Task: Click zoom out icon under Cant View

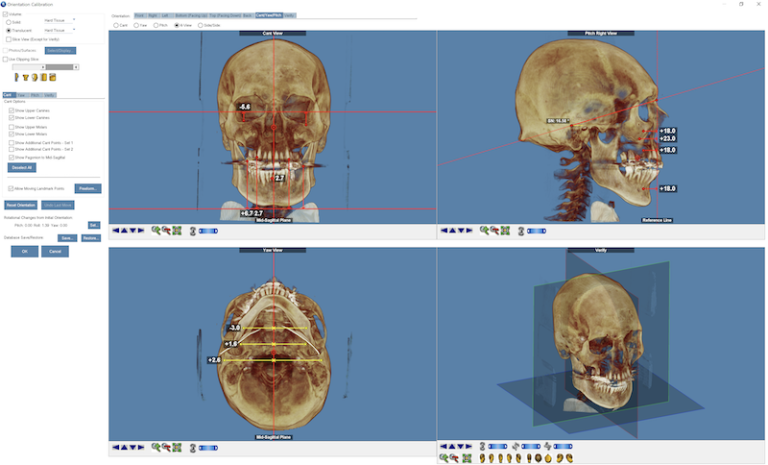Action: coord(166,230)
